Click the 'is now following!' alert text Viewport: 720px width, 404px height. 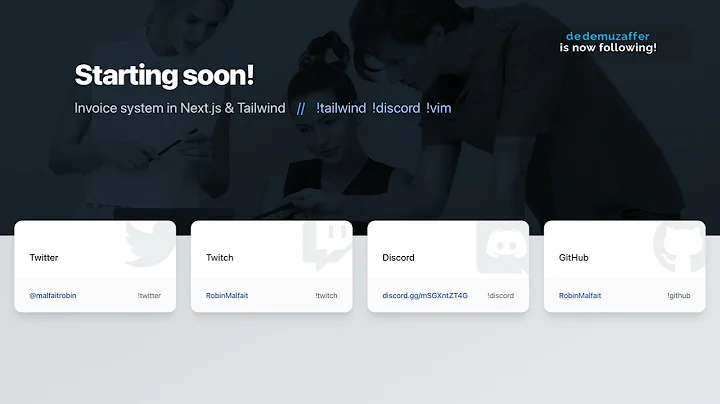pyautogui.click(x=608, y=48)
